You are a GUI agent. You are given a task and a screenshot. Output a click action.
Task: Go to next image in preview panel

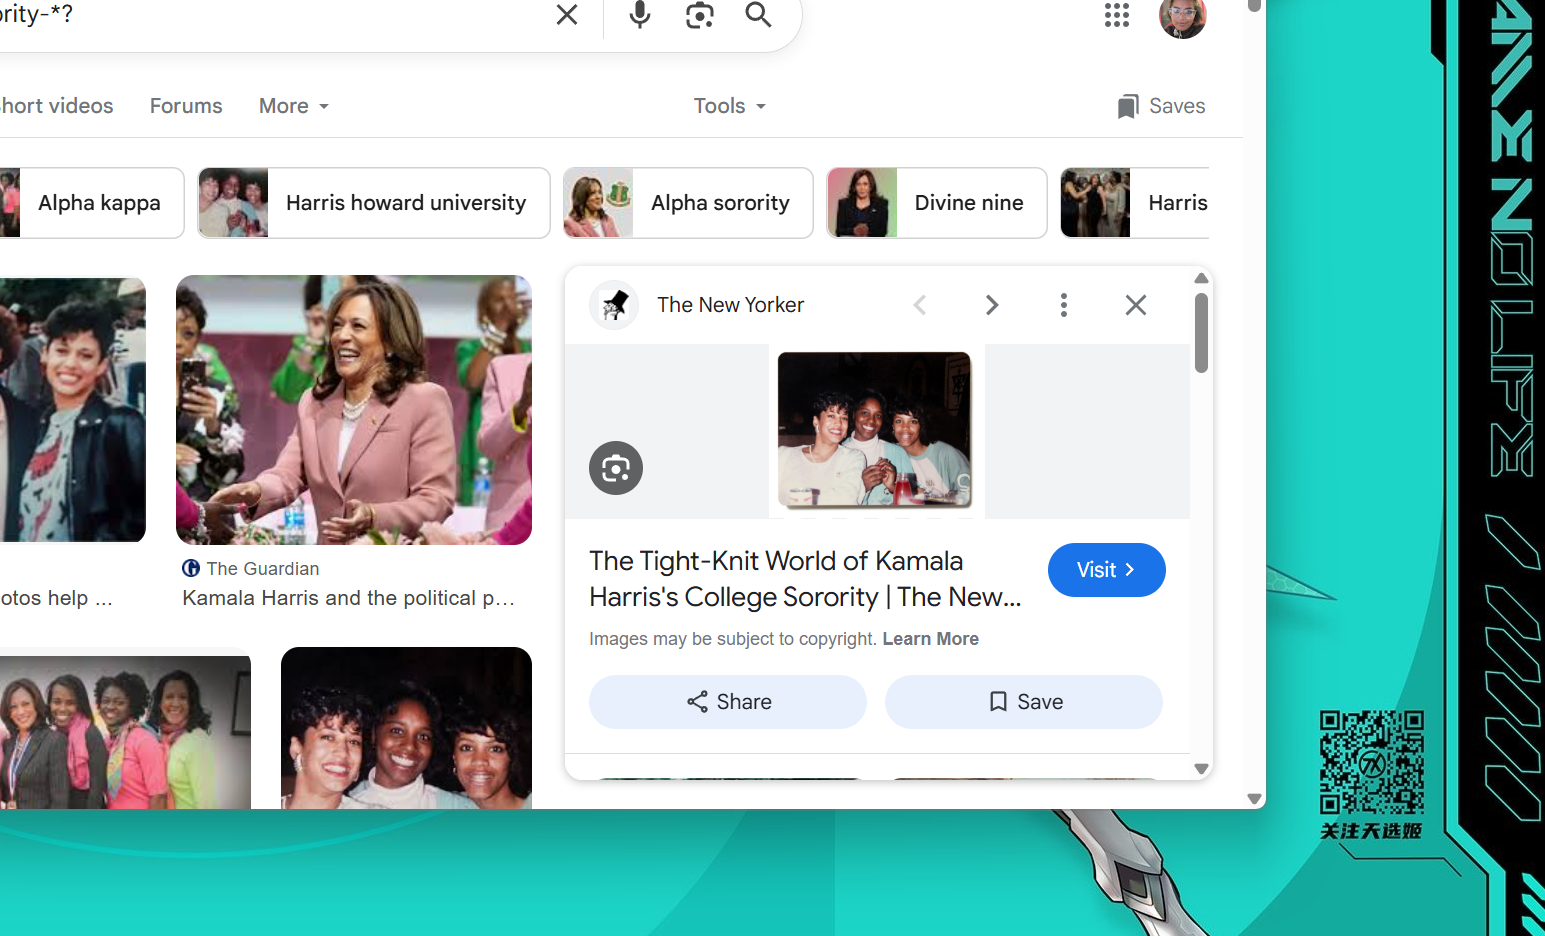tap(992, 305)
